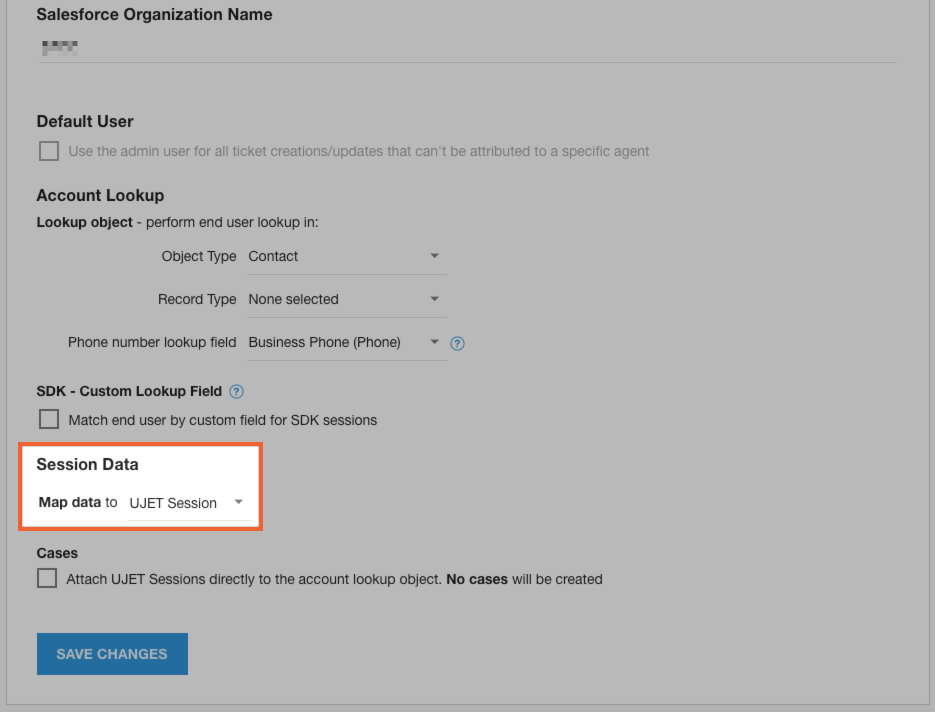Click the Default User heading
The image size is (935, 712).
pos(85,122)
